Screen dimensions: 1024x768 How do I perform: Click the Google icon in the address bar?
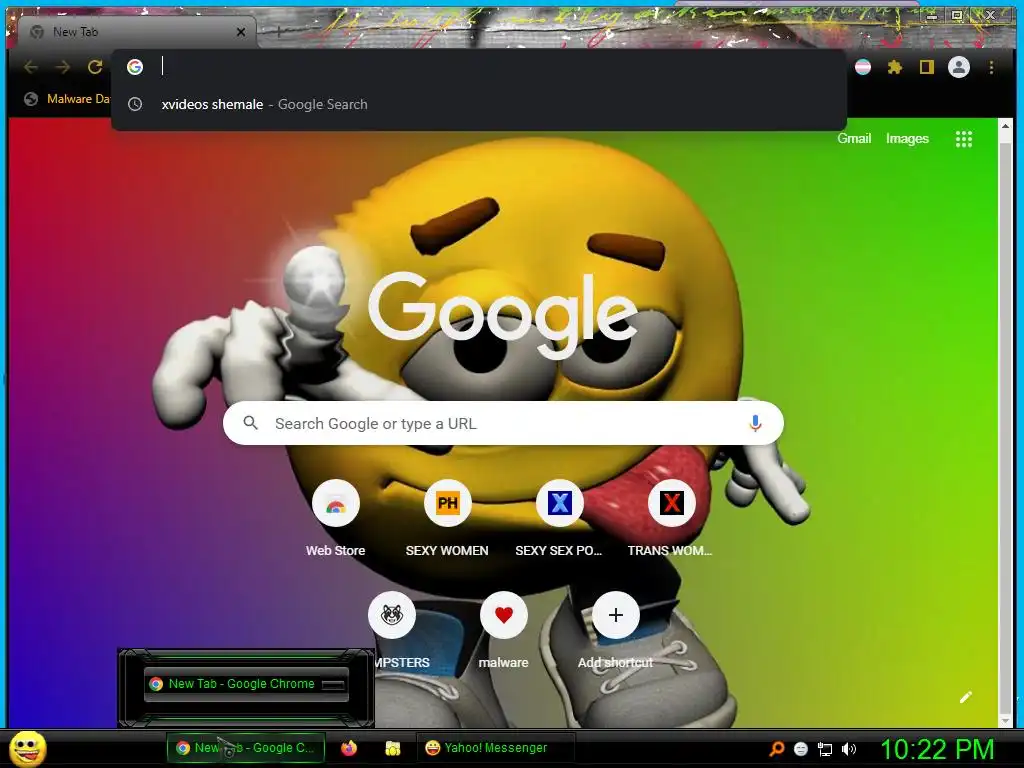135,67
